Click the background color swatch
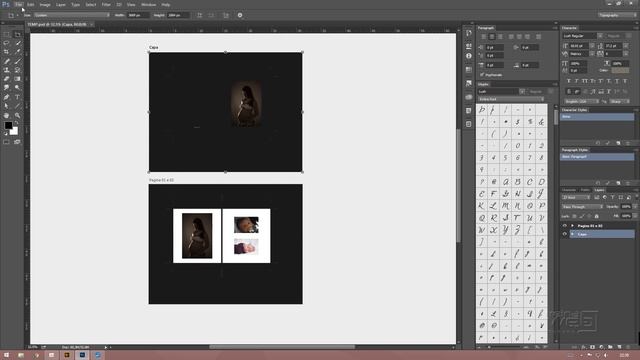 [15, 132]
